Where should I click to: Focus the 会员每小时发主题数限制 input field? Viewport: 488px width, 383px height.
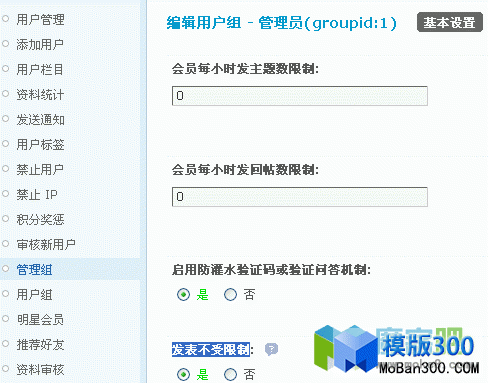[300, 96]
